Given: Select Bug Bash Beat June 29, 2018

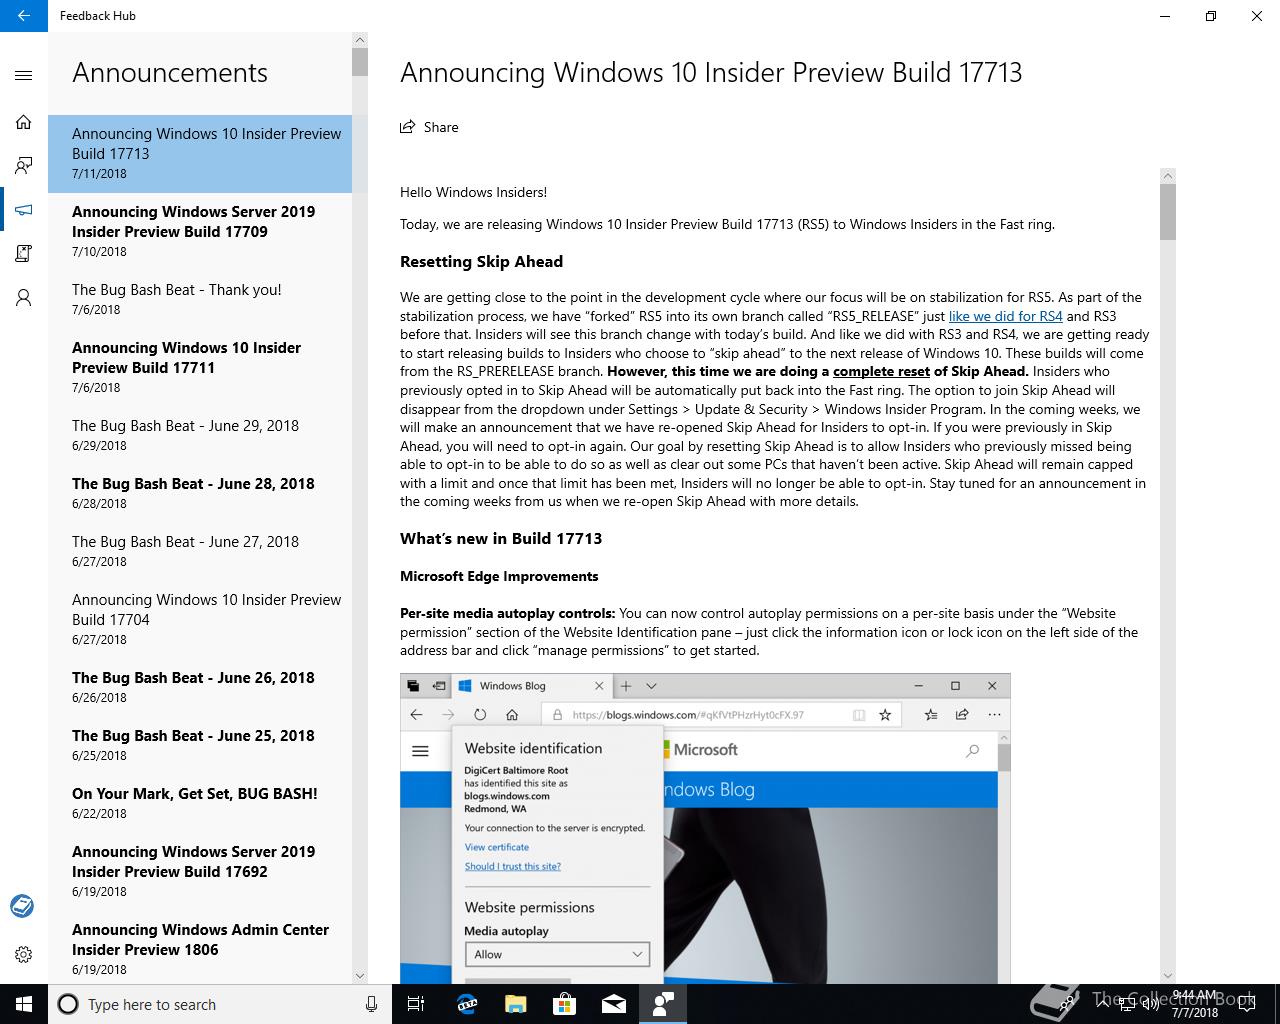Looking at the screenshot, I should click(200, 435).
